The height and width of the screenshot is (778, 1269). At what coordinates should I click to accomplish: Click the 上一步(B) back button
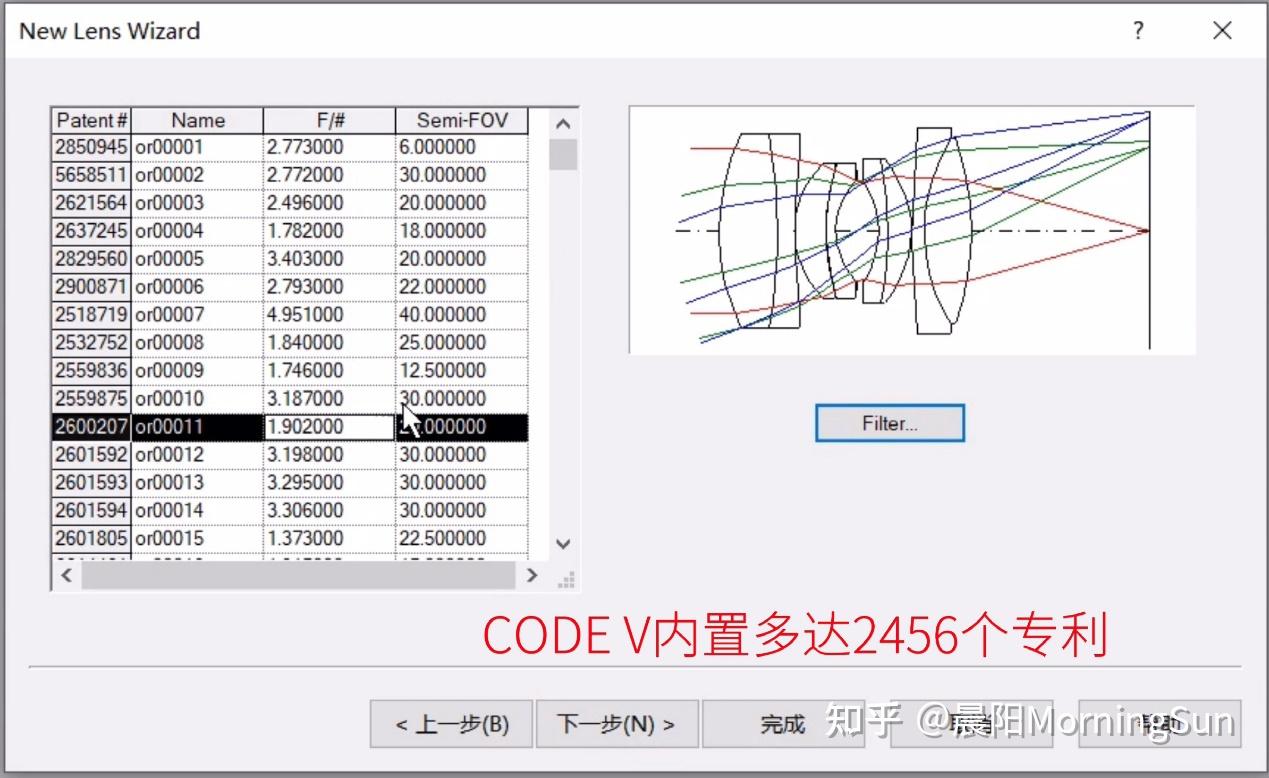tap(451, 723)
